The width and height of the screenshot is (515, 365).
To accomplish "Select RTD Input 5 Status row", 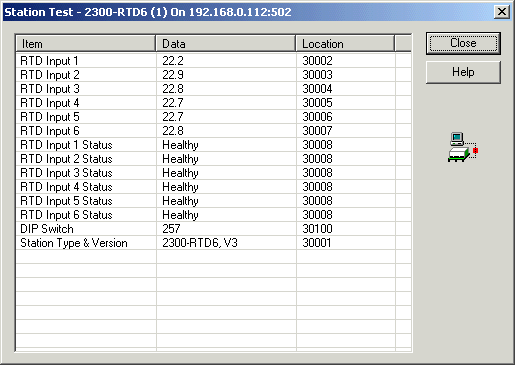I will coord(213,201).
